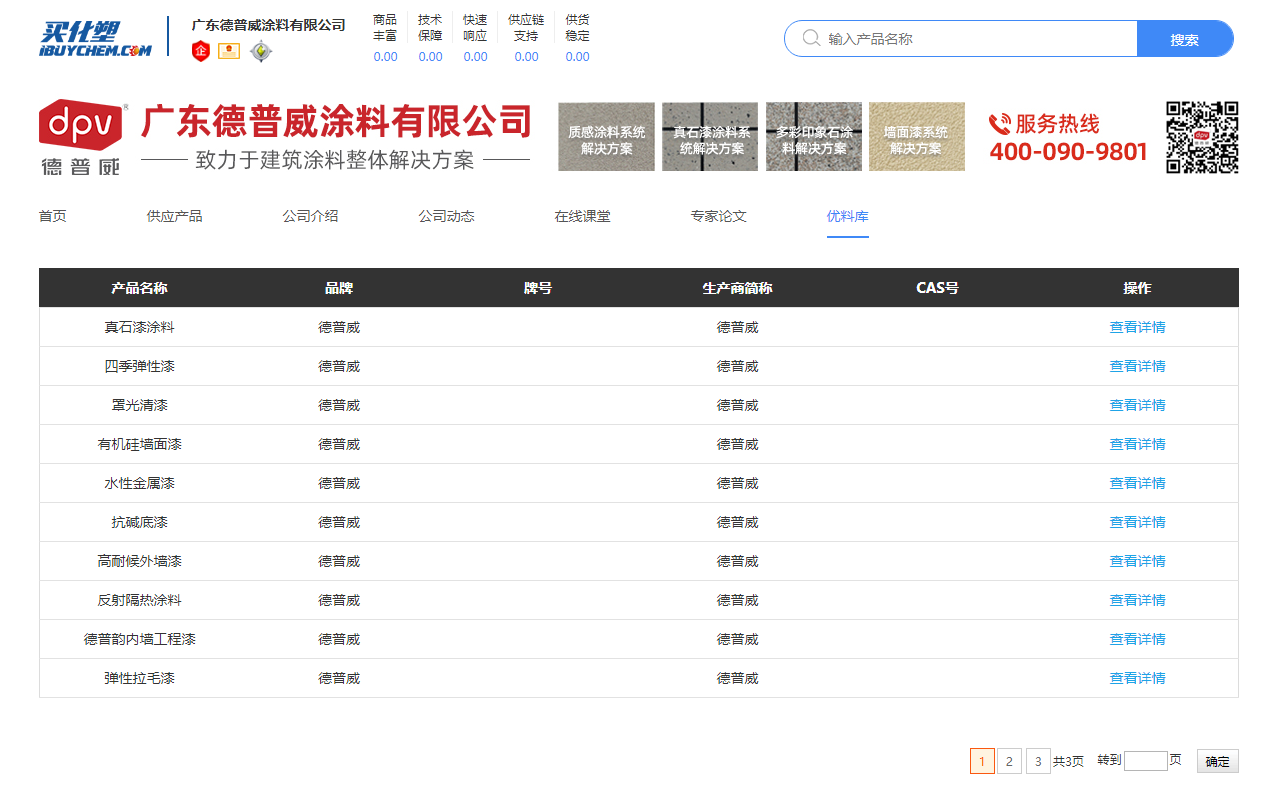Viewport: 1286px width, 791px height.
Task: Click the blue 搜索 button
Action: pyautogui.click(x=1185, y=39)
